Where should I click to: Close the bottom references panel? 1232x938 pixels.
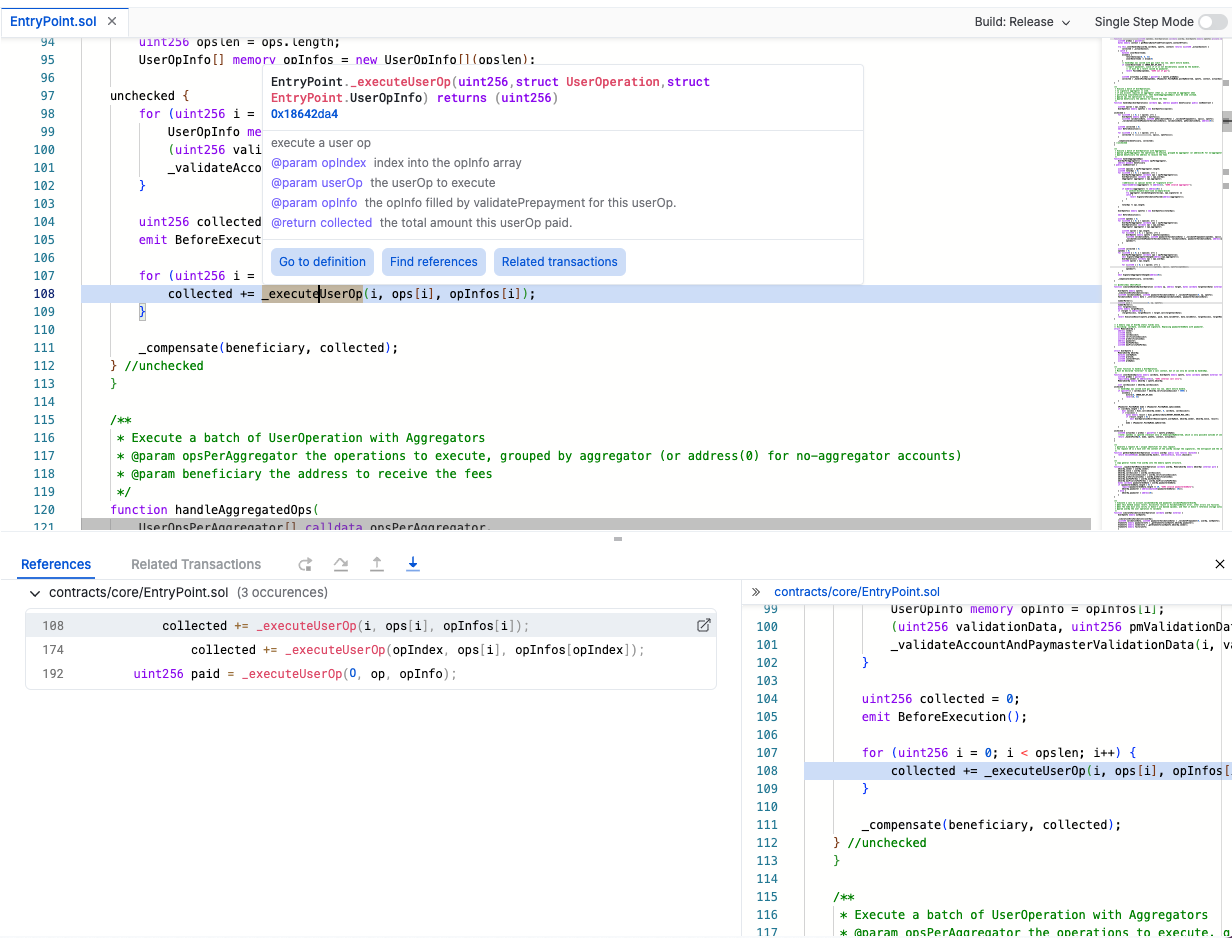tap(1219, 564)
